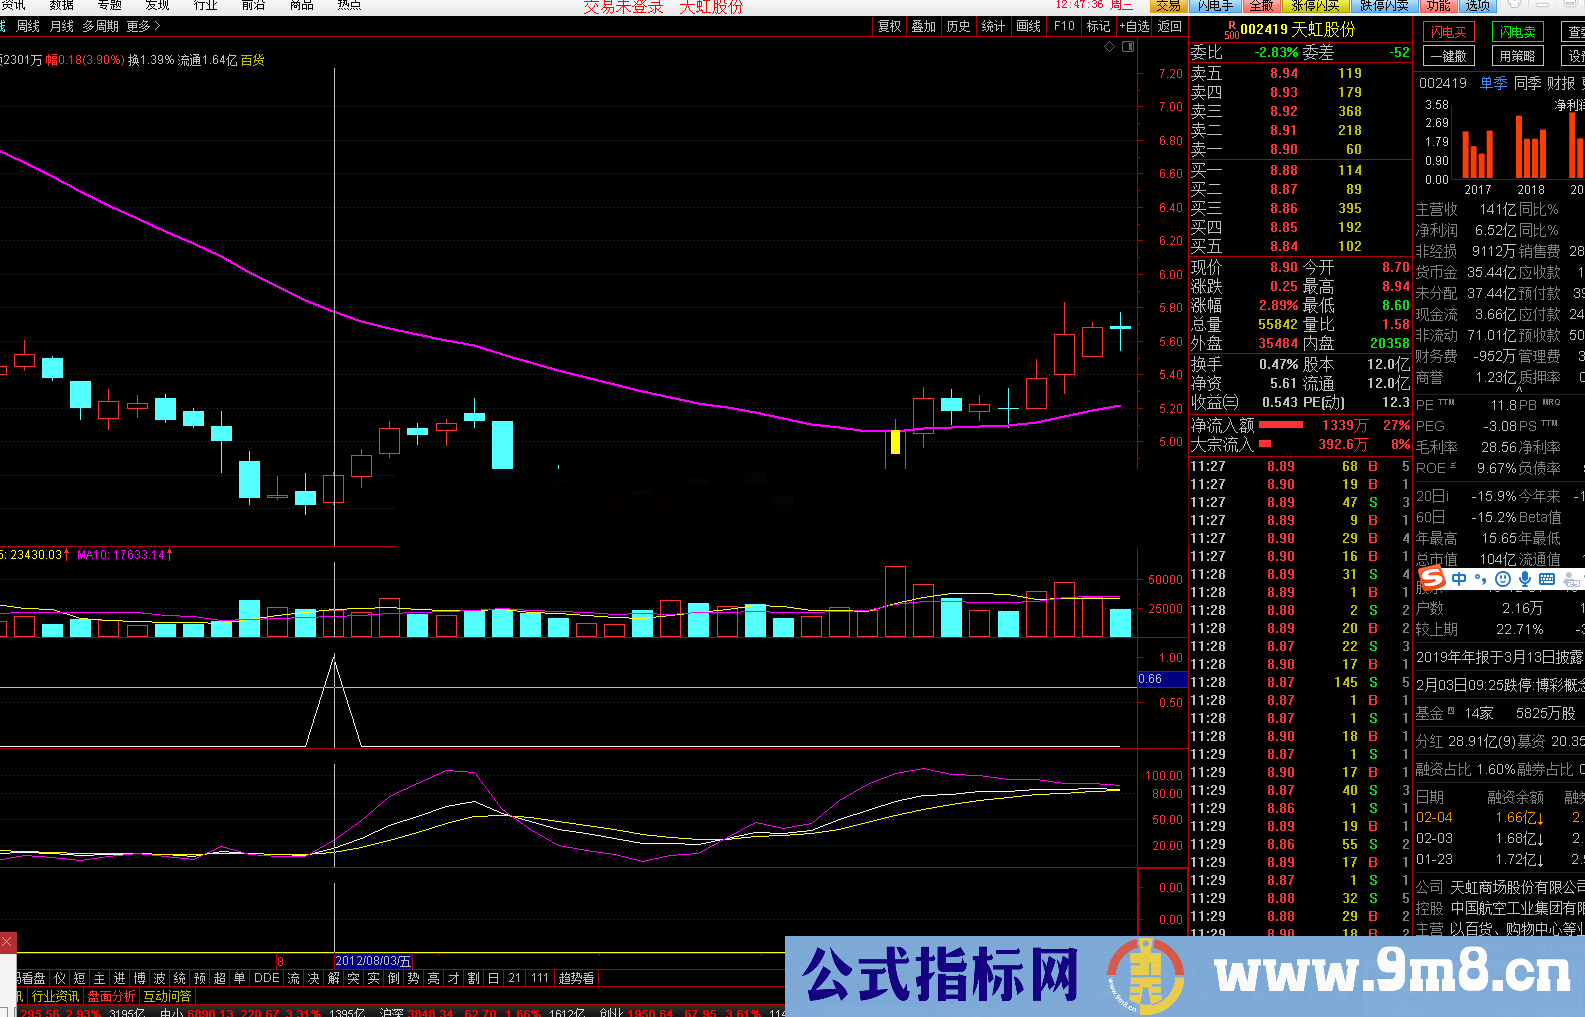
Task: Click the yellow candlestick on the chart
Action: click(895, 441)
